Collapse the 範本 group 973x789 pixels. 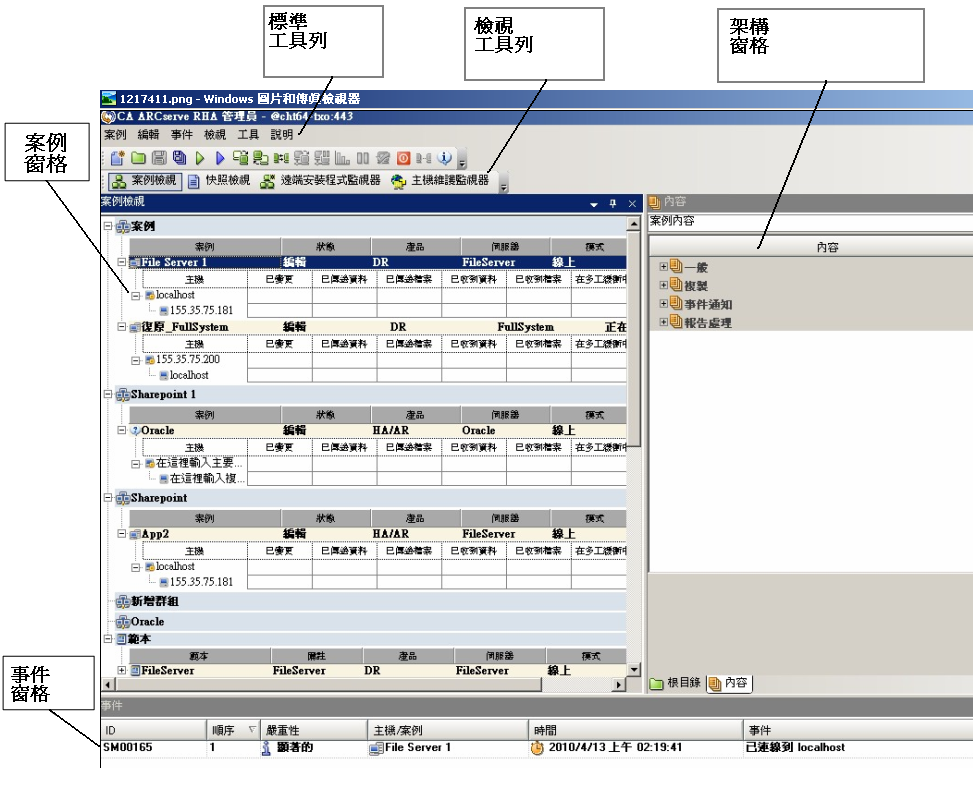(108, 639)
